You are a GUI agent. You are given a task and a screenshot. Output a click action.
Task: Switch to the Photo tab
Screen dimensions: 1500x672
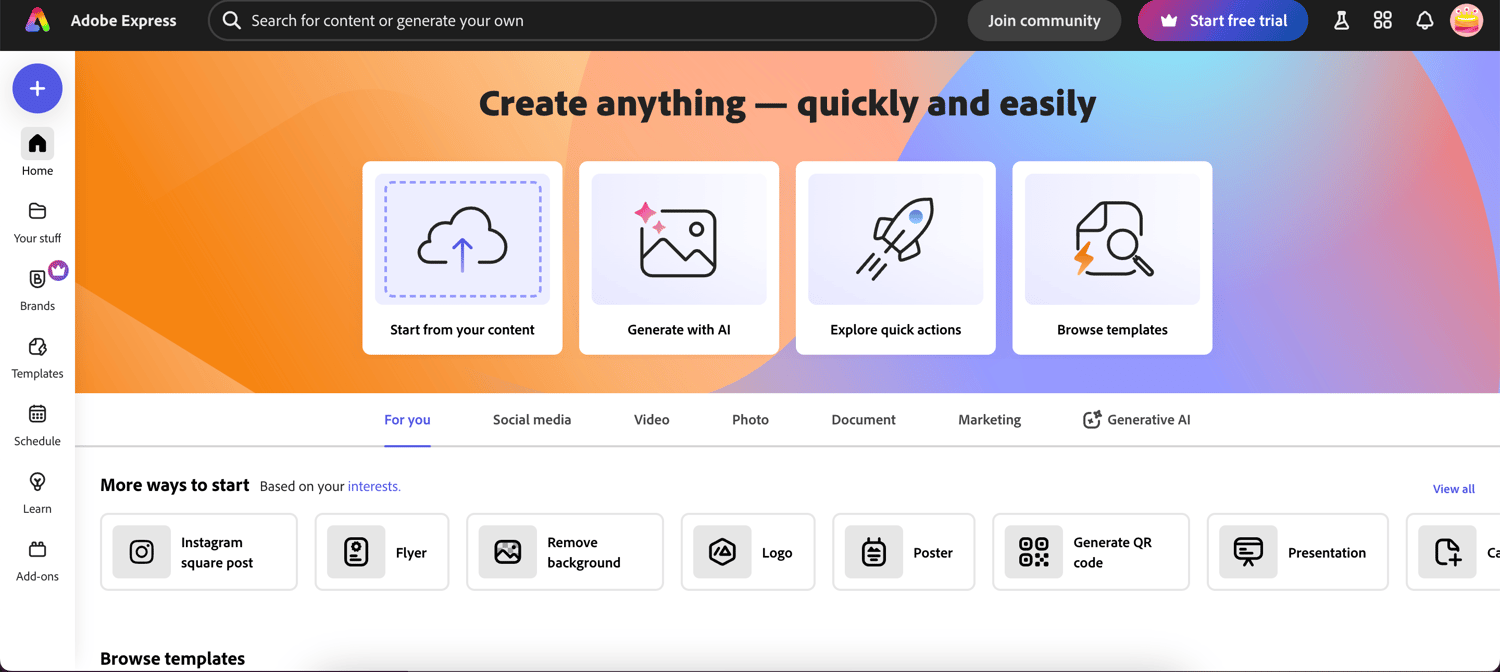750,420
